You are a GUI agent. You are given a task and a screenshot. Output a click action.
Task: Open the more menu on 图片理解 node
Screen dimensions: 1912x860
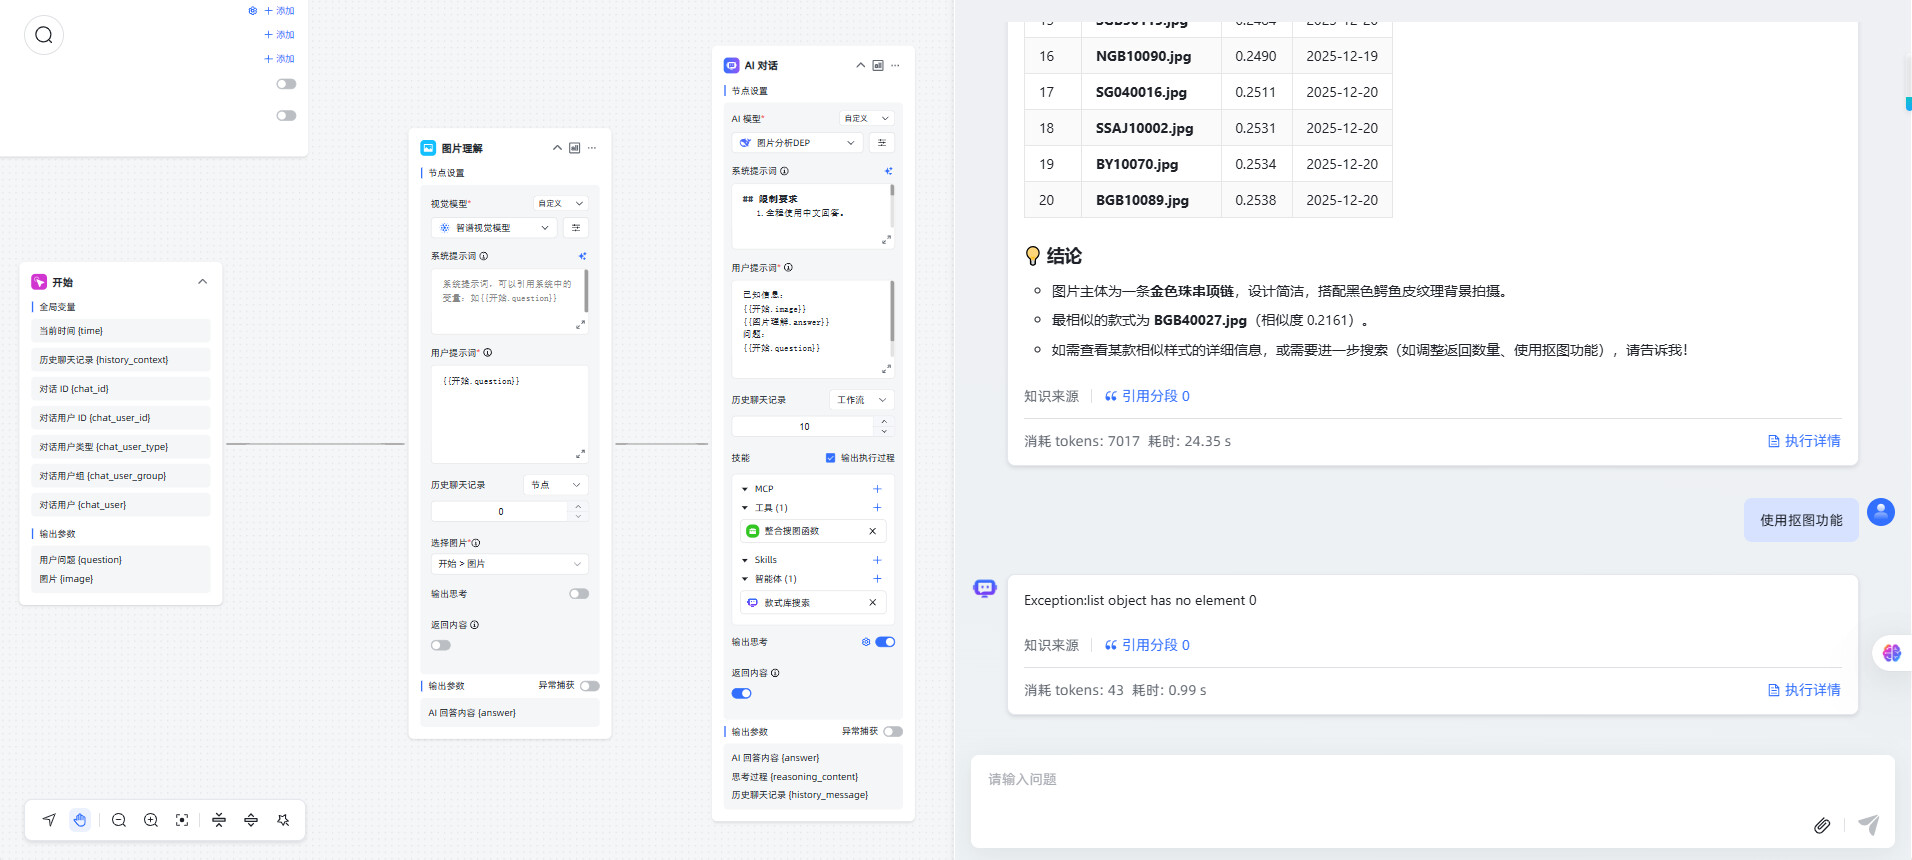click(592, 148)
